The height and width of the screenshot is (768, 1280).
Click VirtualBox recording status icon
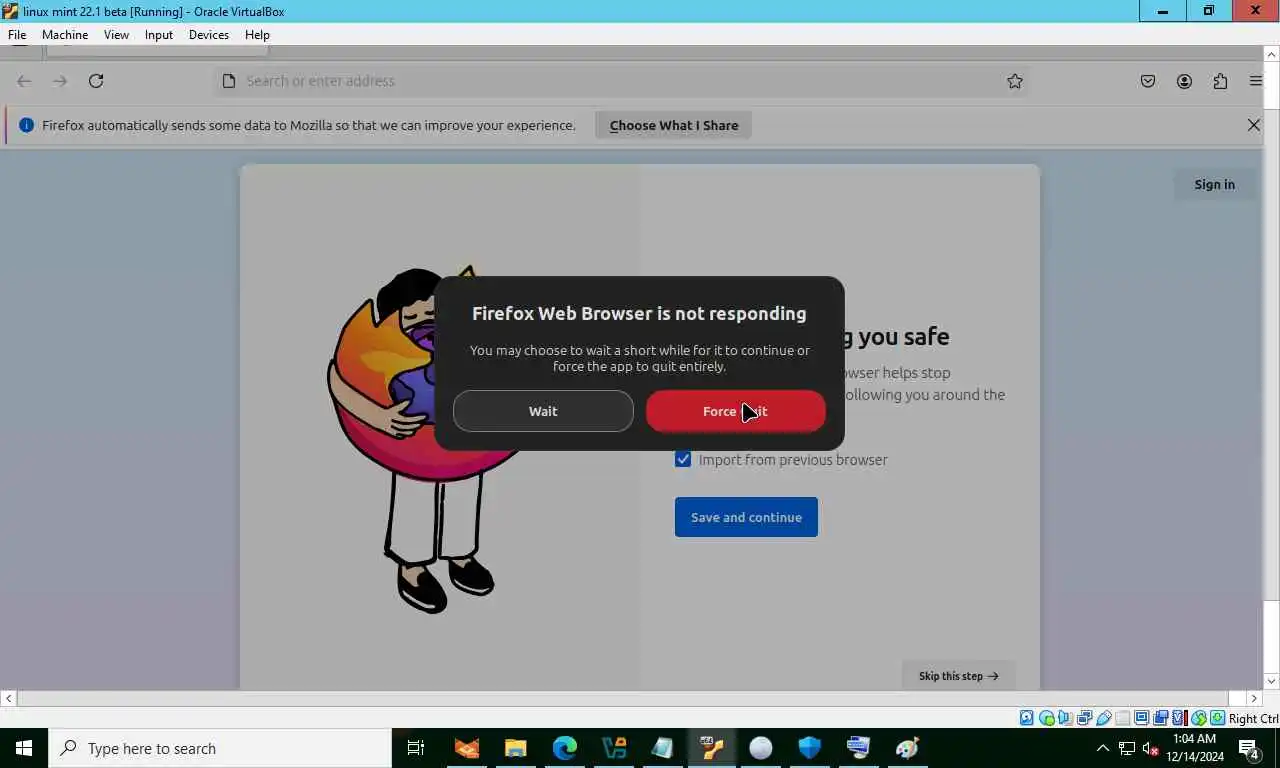click(x=1161, y=718)
